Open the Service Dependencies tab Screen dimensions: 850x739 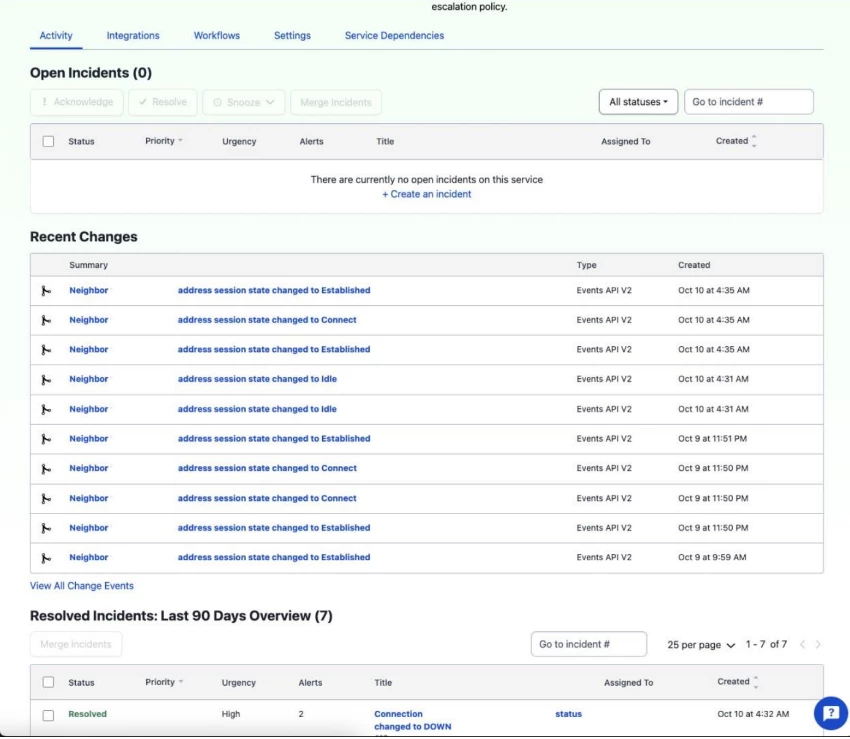coord(394,35)
